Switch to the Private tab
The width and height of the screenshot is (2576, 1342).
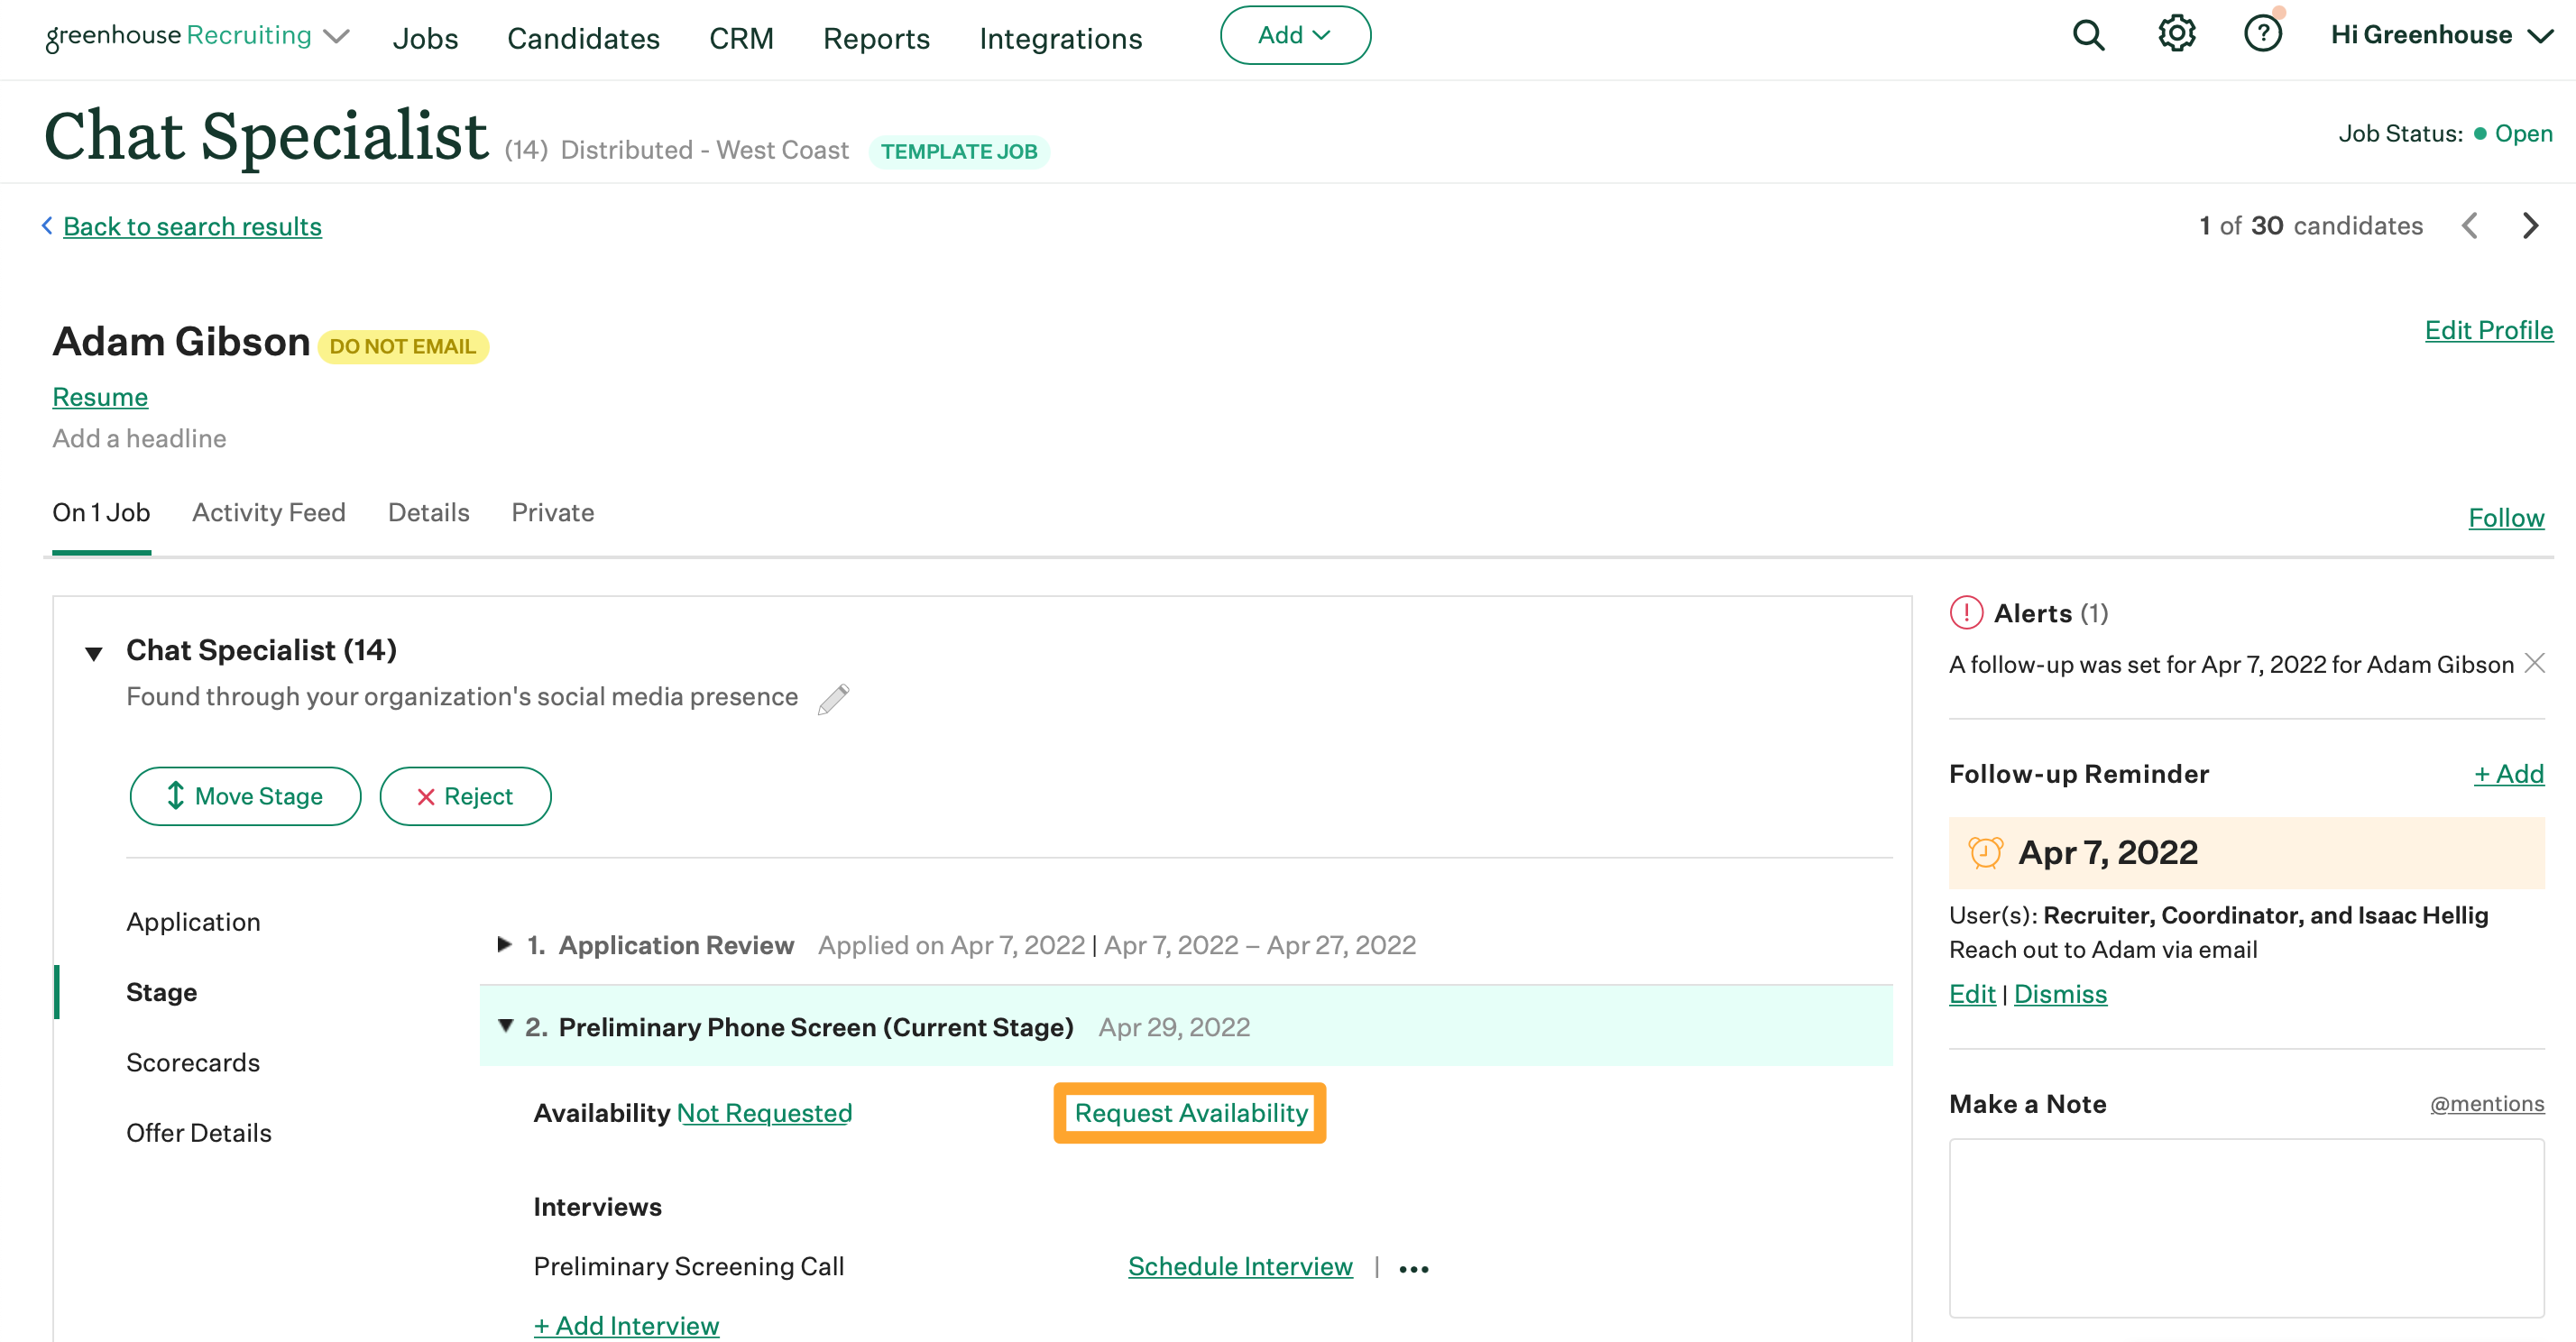pyautogui.click(x=552, y=512)
